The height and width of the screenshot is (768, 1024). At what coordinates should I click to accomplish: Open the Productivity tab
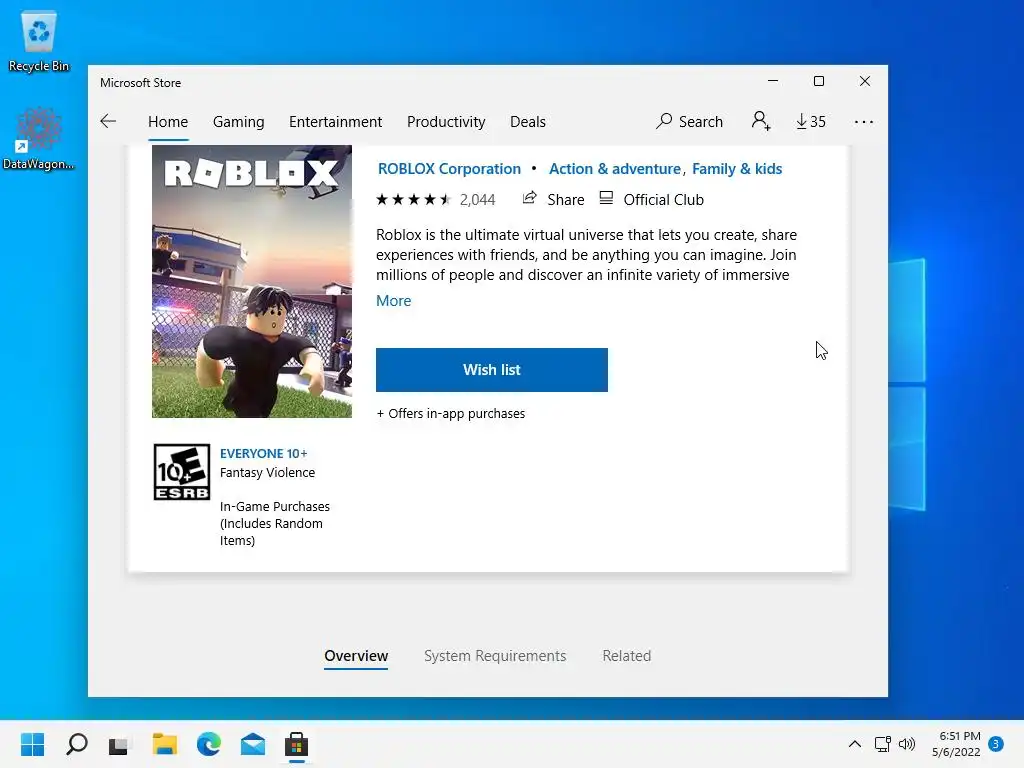pyautogui.click(x=446, y=122)
